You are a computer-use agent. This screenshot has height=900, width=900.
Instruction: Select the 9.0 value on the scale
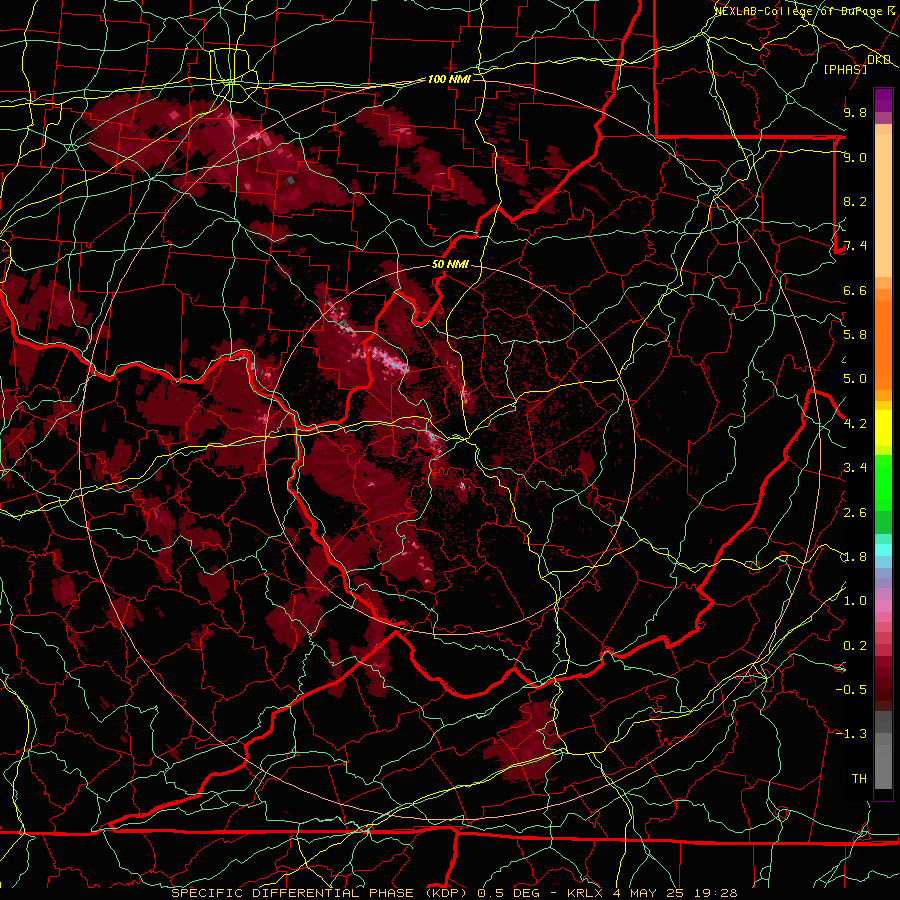point(855,157)
